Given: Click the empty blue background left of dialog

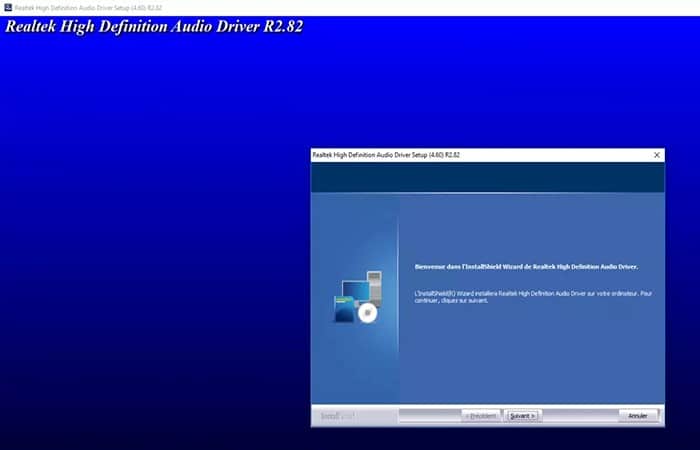Looking at the screenshot, I should (x=150, y=250).
